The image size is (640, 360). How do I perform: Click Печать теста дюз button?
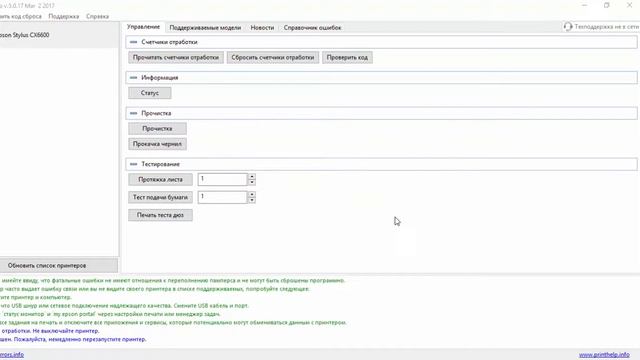pos(160,215)
